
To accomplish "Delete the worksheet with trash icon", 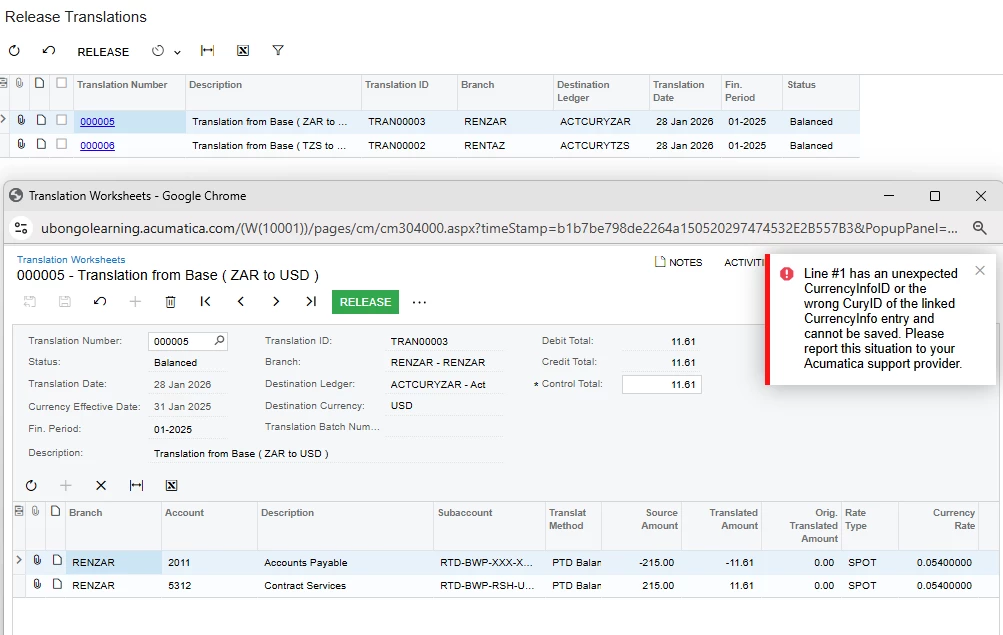I will pyautogui.click(x=170, y=302).
